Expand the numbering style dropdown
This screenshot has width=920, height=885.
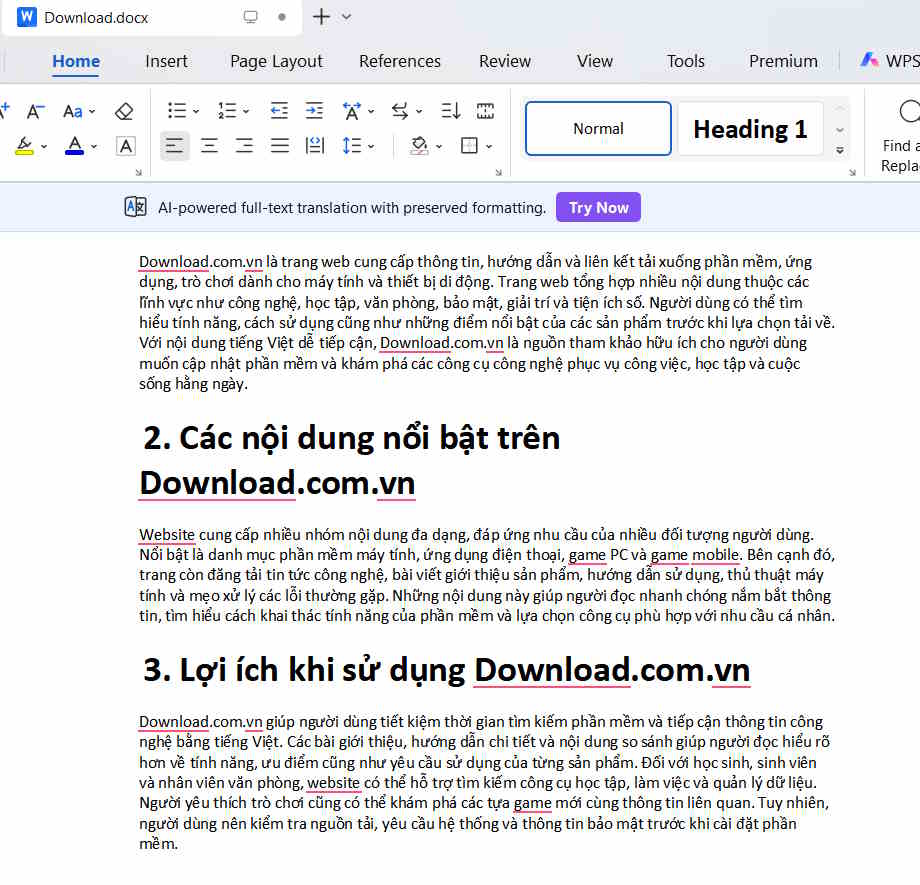tap(246, 111)
